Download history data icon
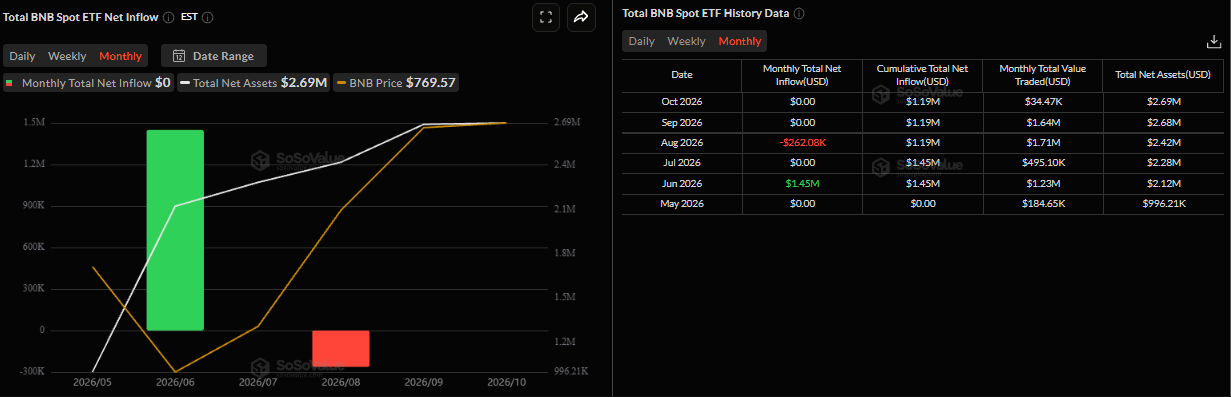The height and width of the screenshot is (397, 1231). [1213, 41]
